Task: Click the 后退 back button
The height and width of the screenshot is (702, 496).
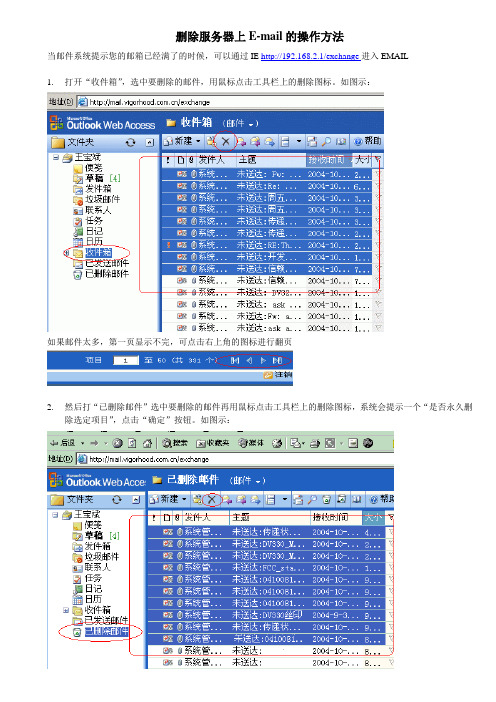Action: click(x=63, y=443)
